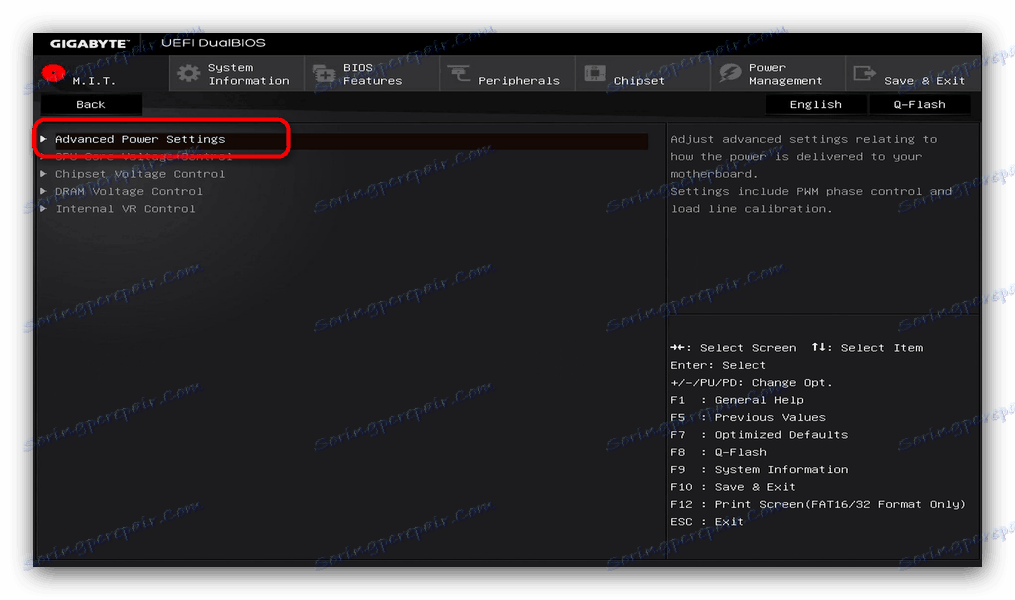Click the System Information gear icon
Image resolution: width=1015 pixels, height=600 pixels.
188,73
